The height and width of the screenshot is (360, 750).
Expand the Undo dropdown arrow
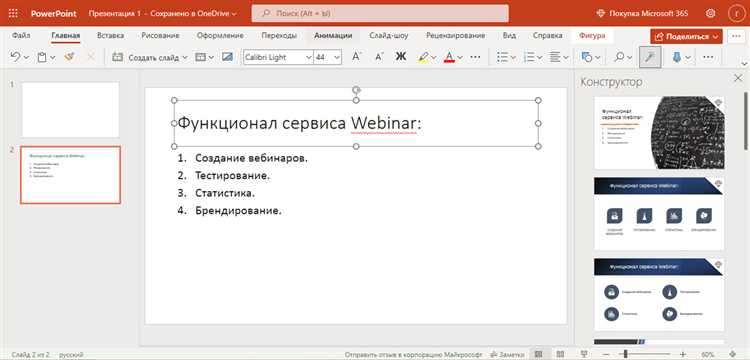pyautogui.click(x=26, y=57)
